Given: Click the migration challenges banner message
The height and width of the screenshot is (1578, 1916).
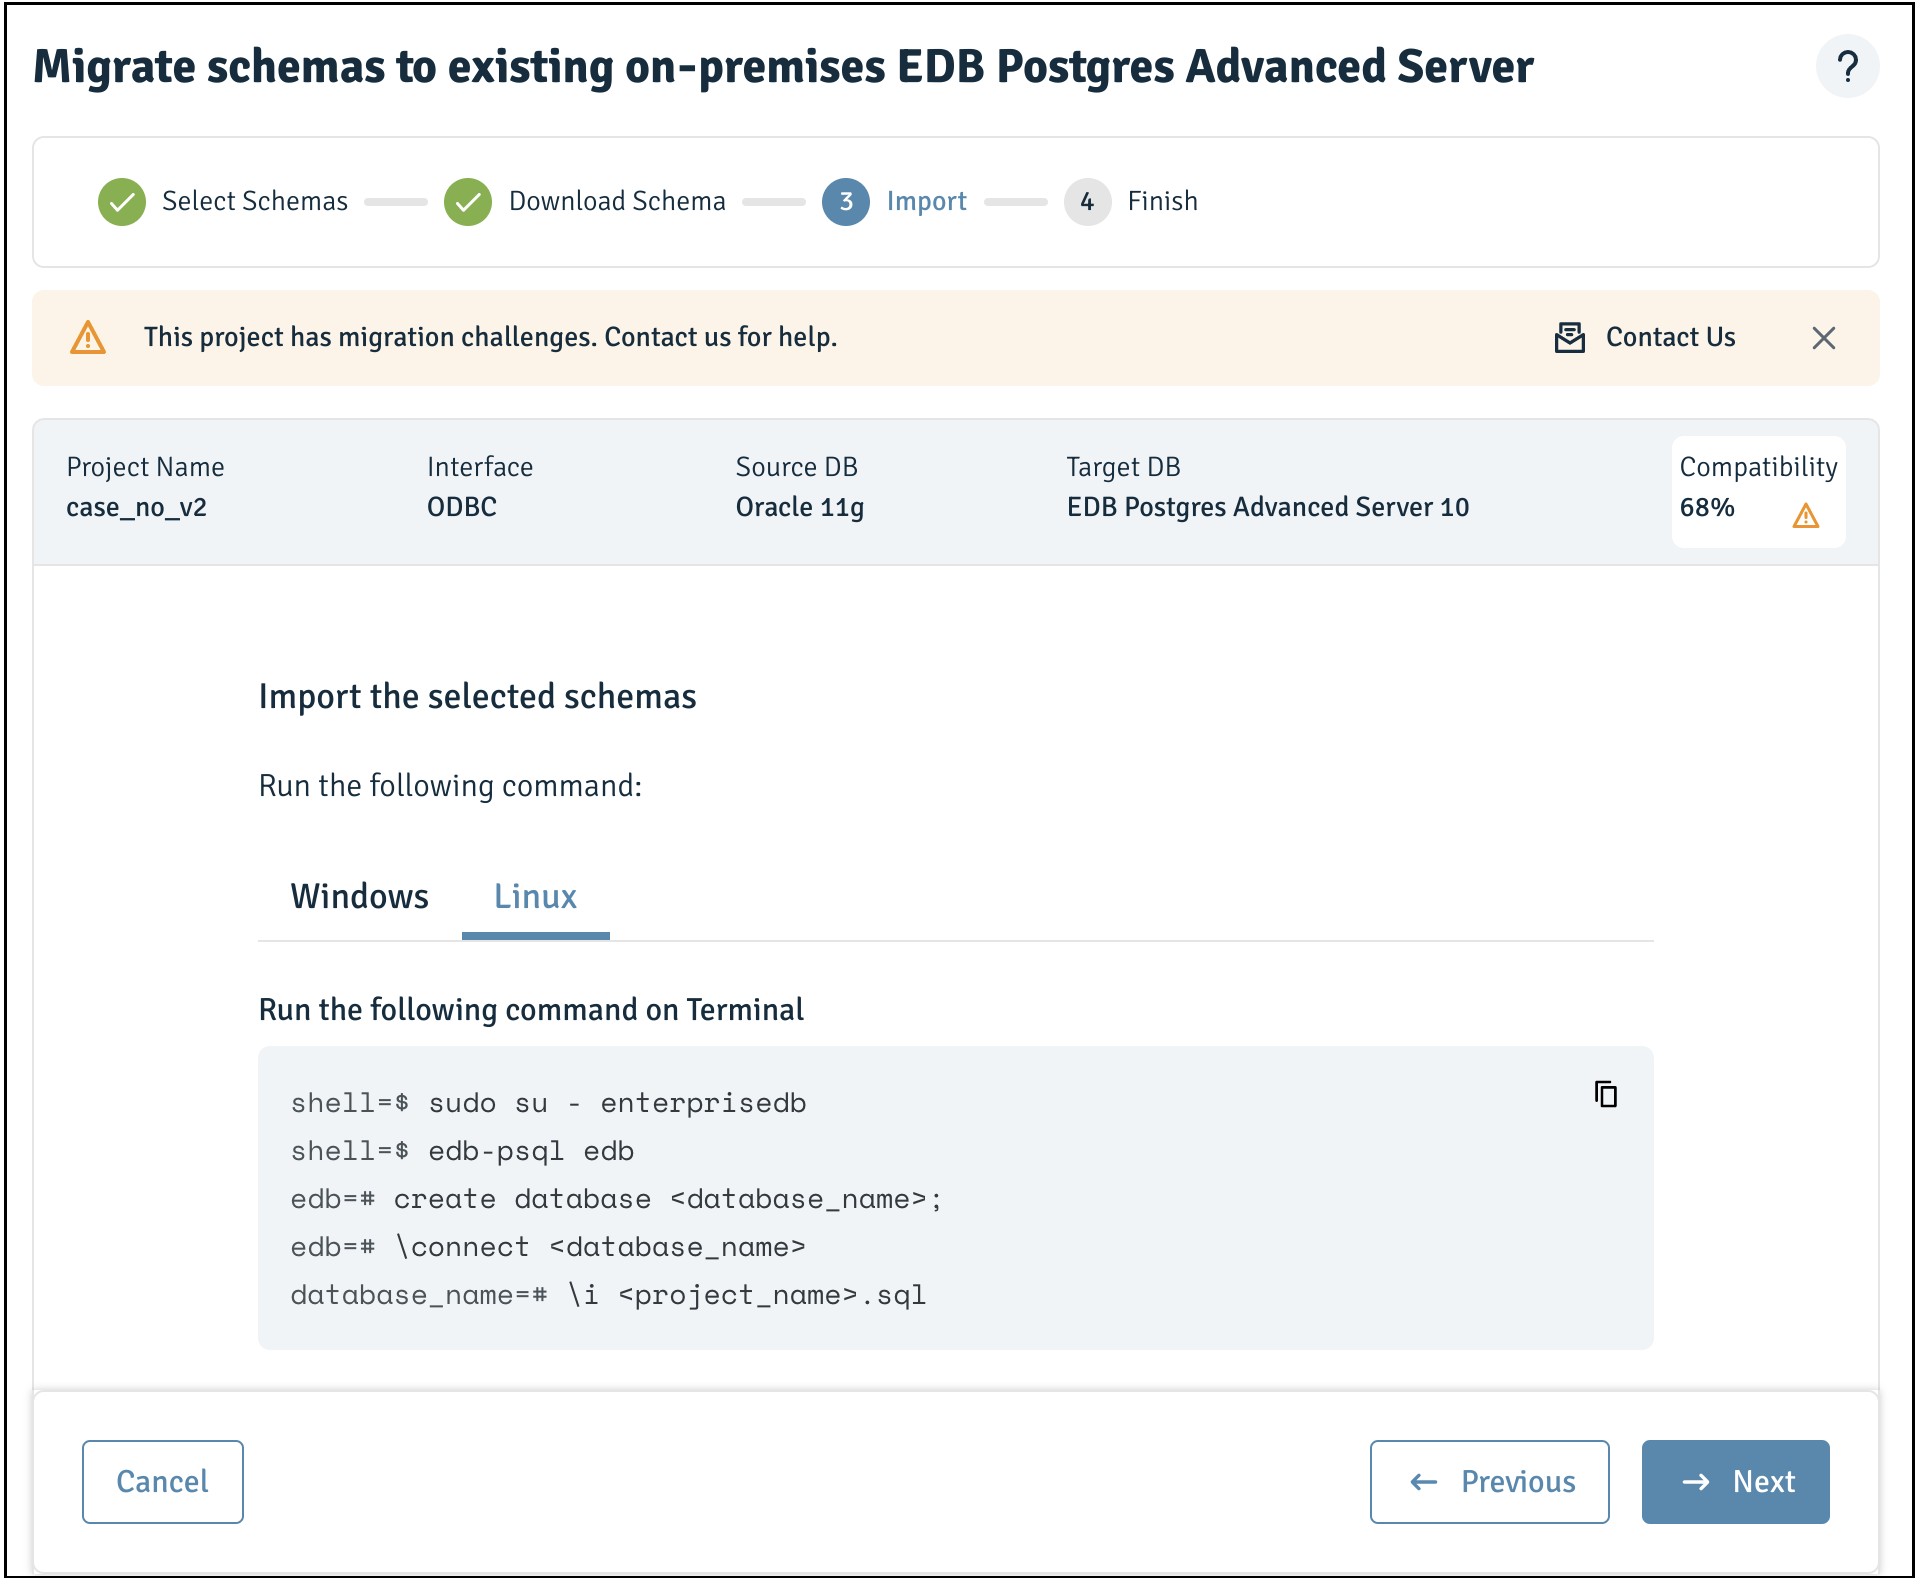Looking at the screenshot, I should tap(490, 338).
